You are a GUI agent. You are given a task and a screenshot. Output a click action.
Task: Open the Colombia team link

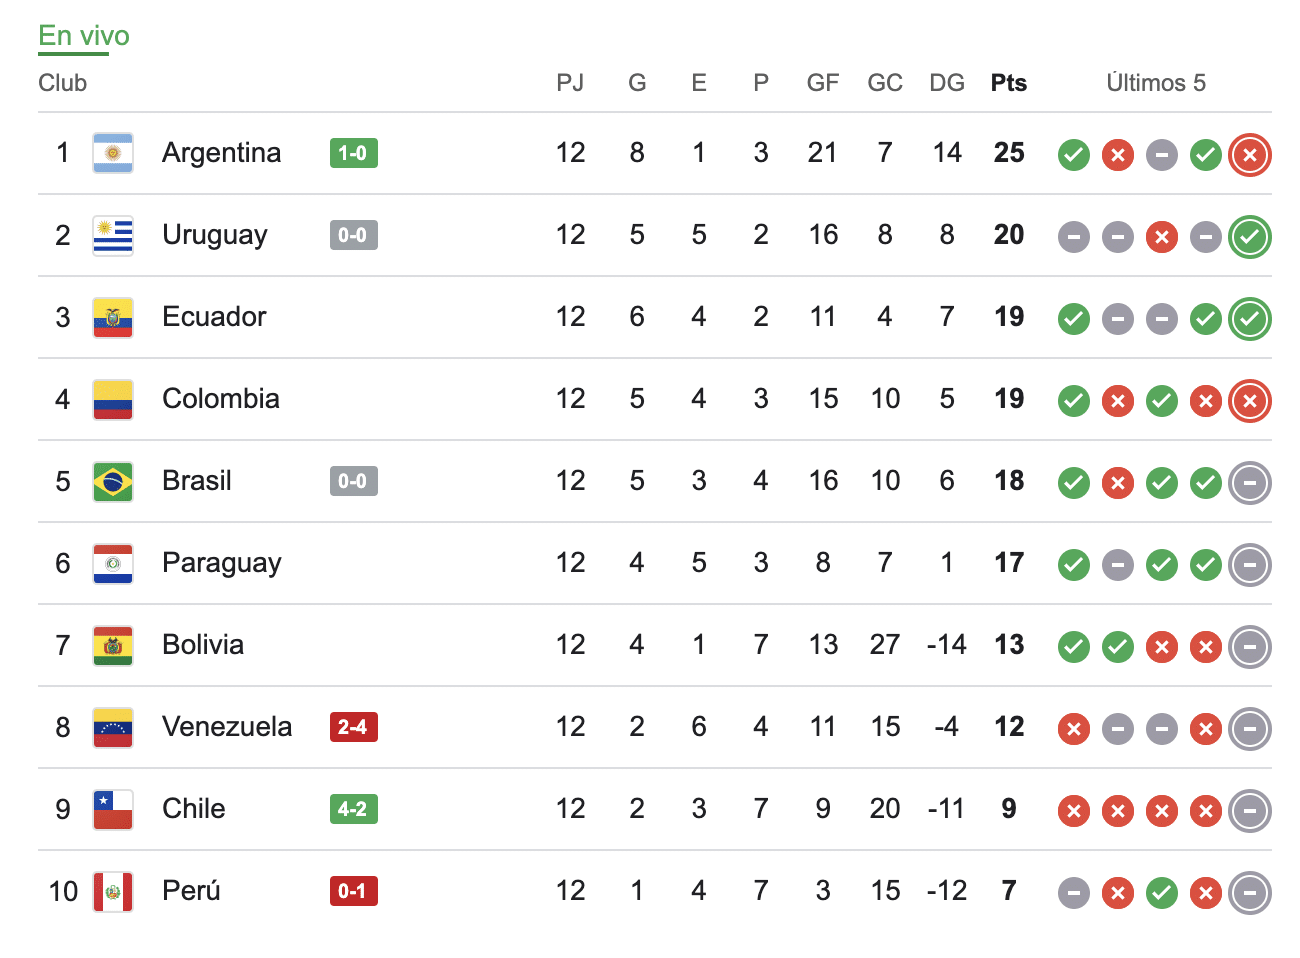(x=221, y=399)
